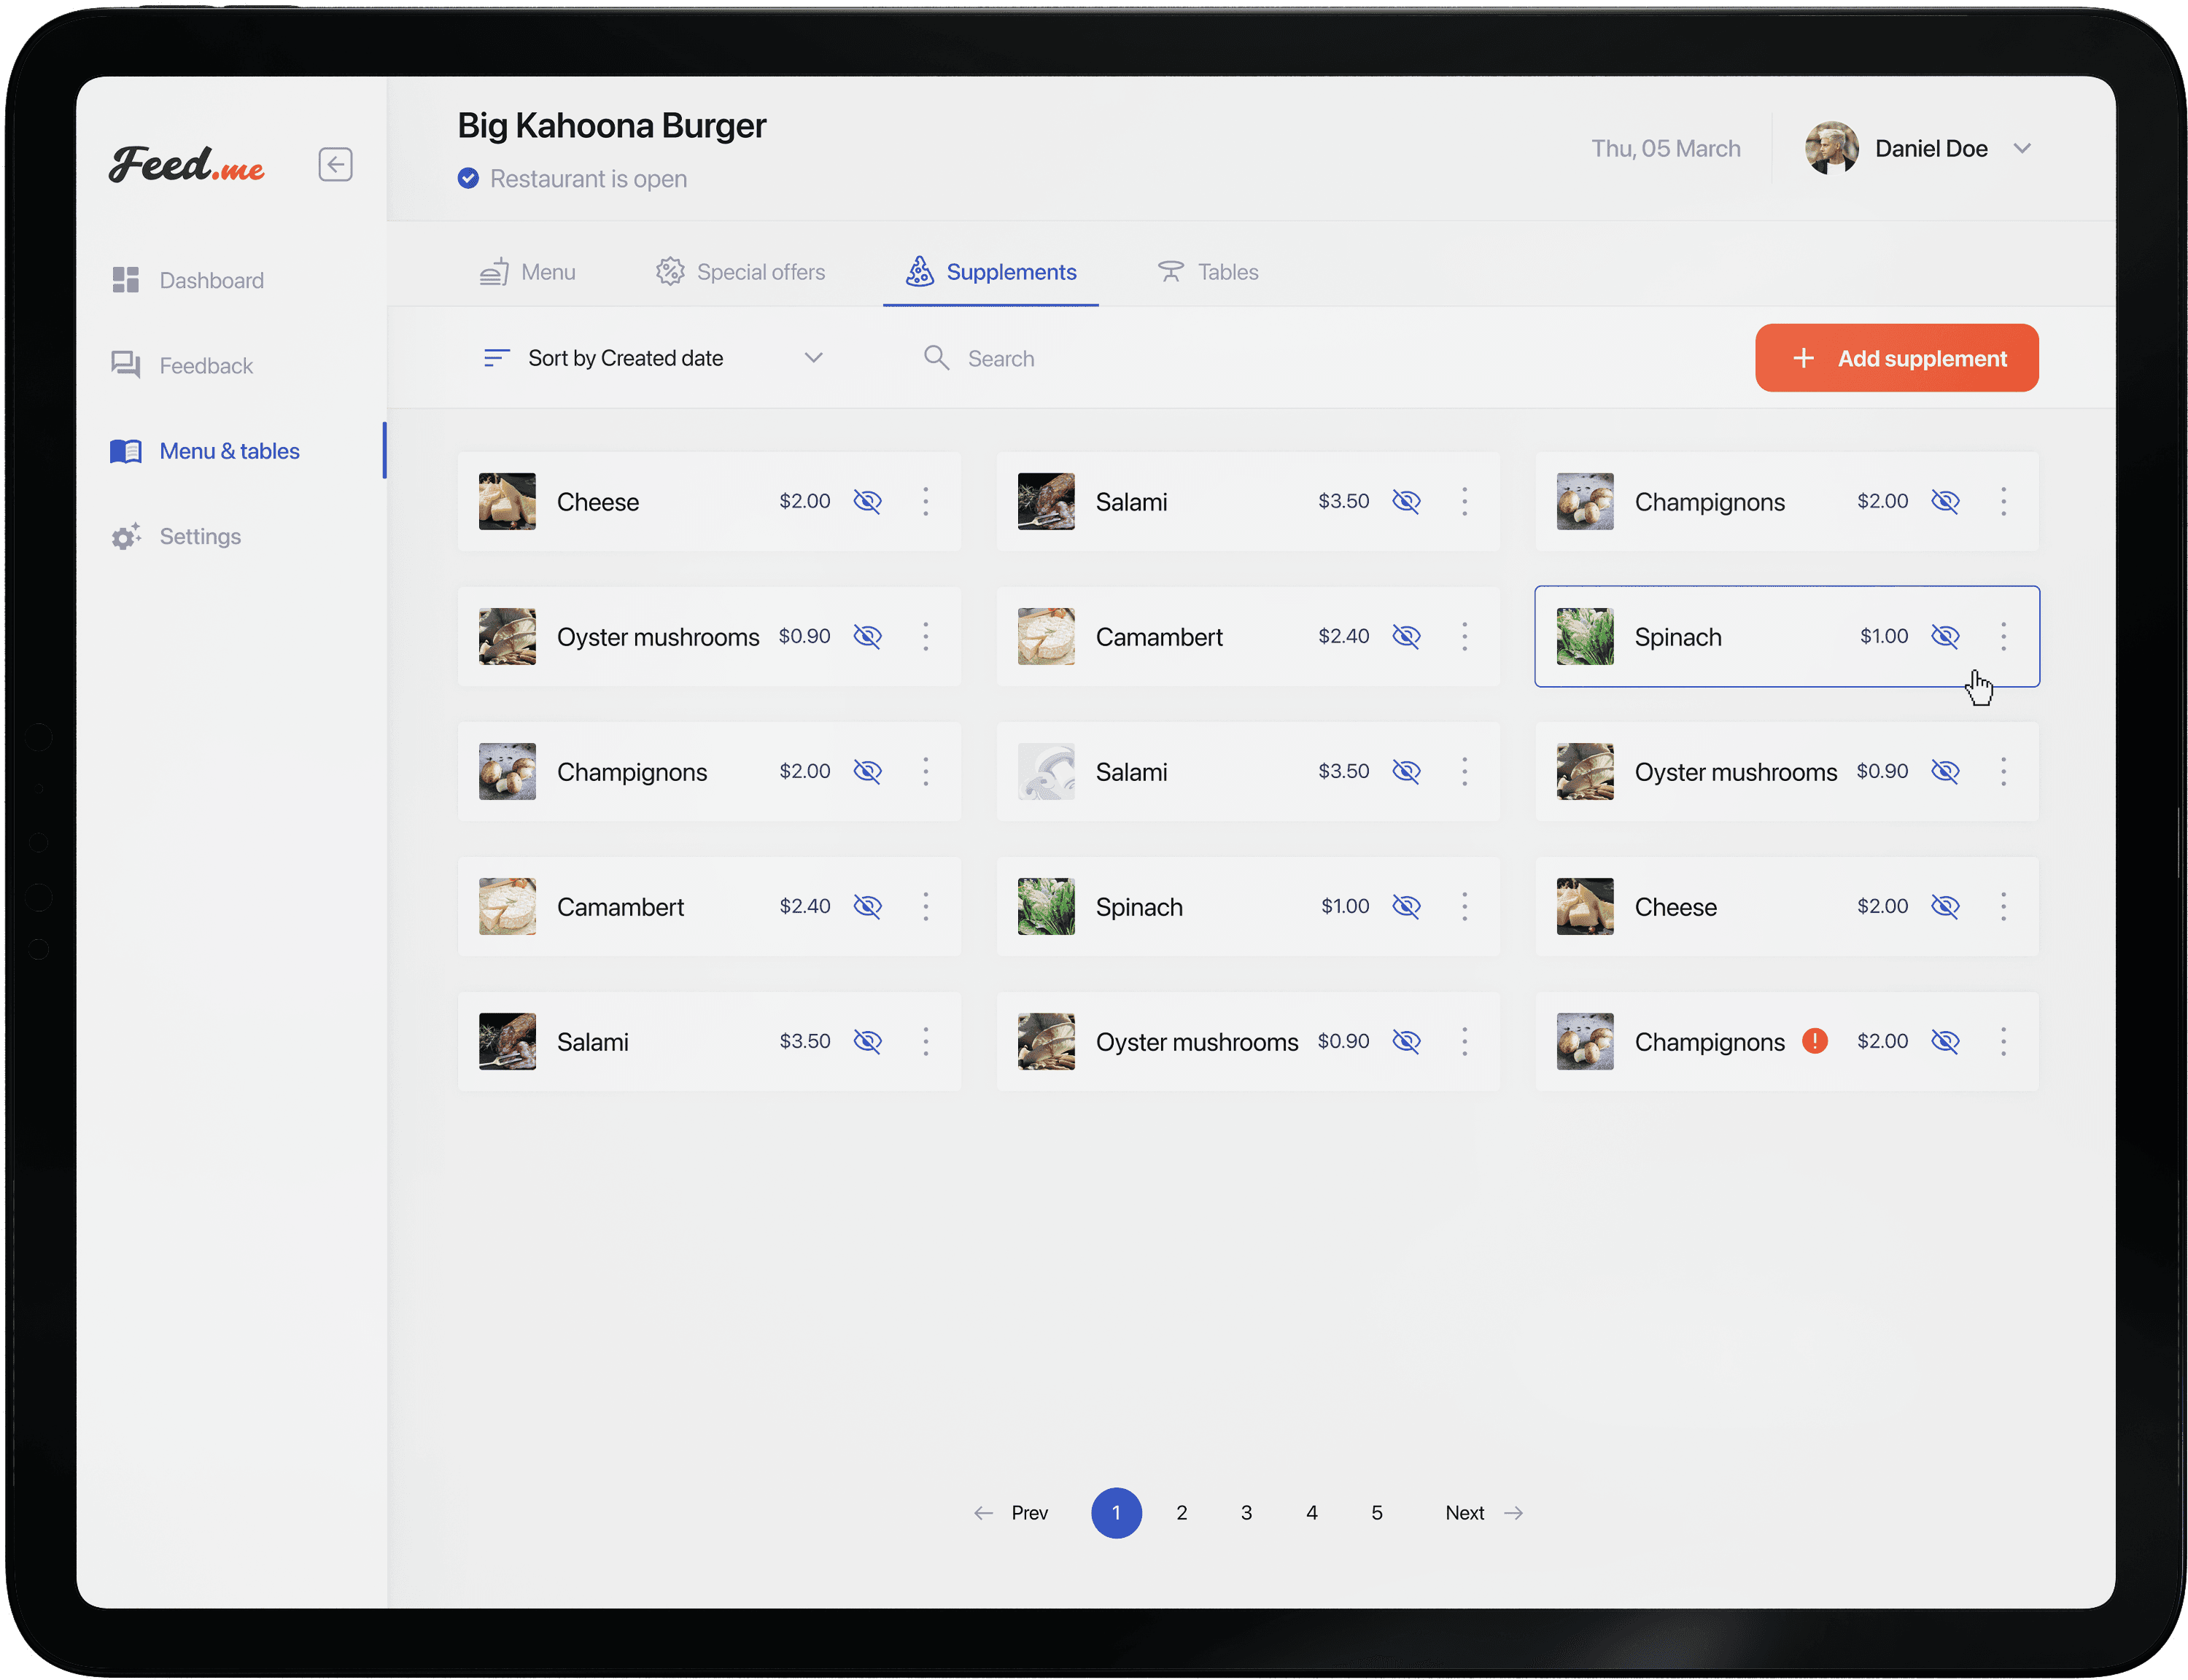Screen dimensions: 2188x1680
Task: Select page 1 in pagination
Action: [1116, 1513]
